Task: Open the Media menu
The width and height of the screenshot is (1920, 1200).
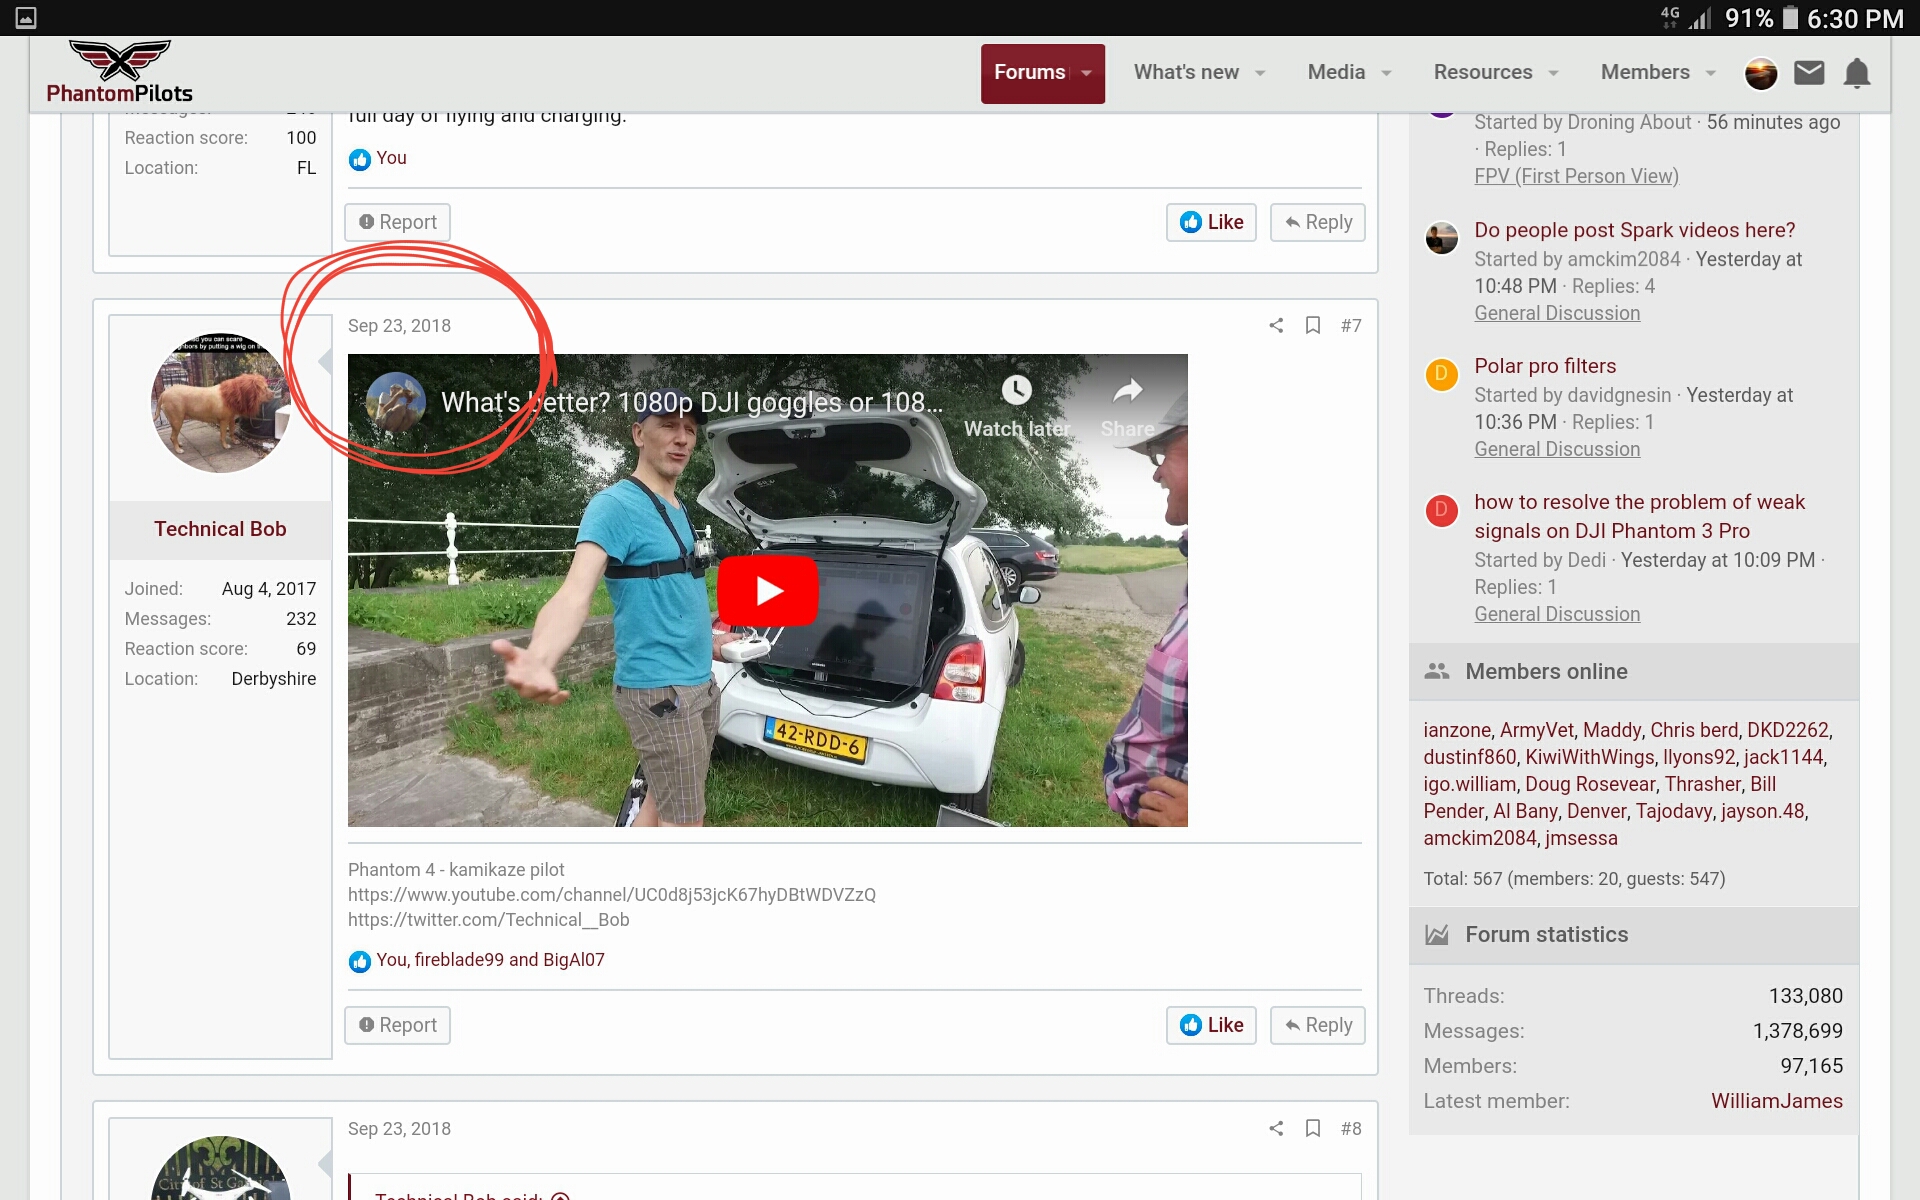Action: click(1336, 73)
